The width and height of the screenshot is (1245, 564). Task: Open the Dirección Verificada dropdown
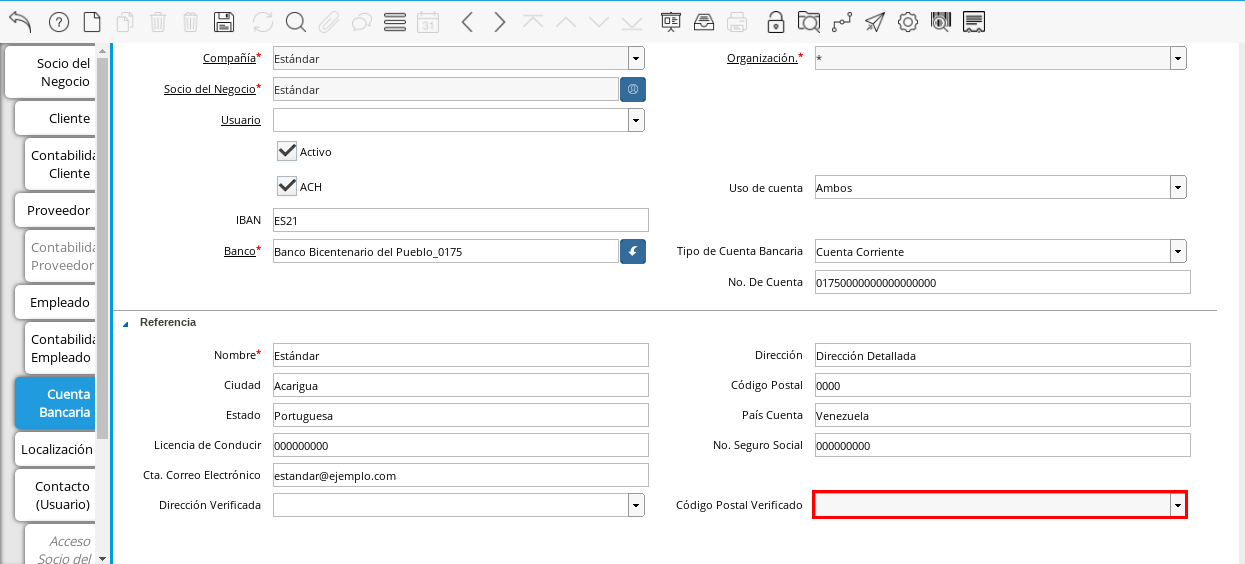click(636, 505)
